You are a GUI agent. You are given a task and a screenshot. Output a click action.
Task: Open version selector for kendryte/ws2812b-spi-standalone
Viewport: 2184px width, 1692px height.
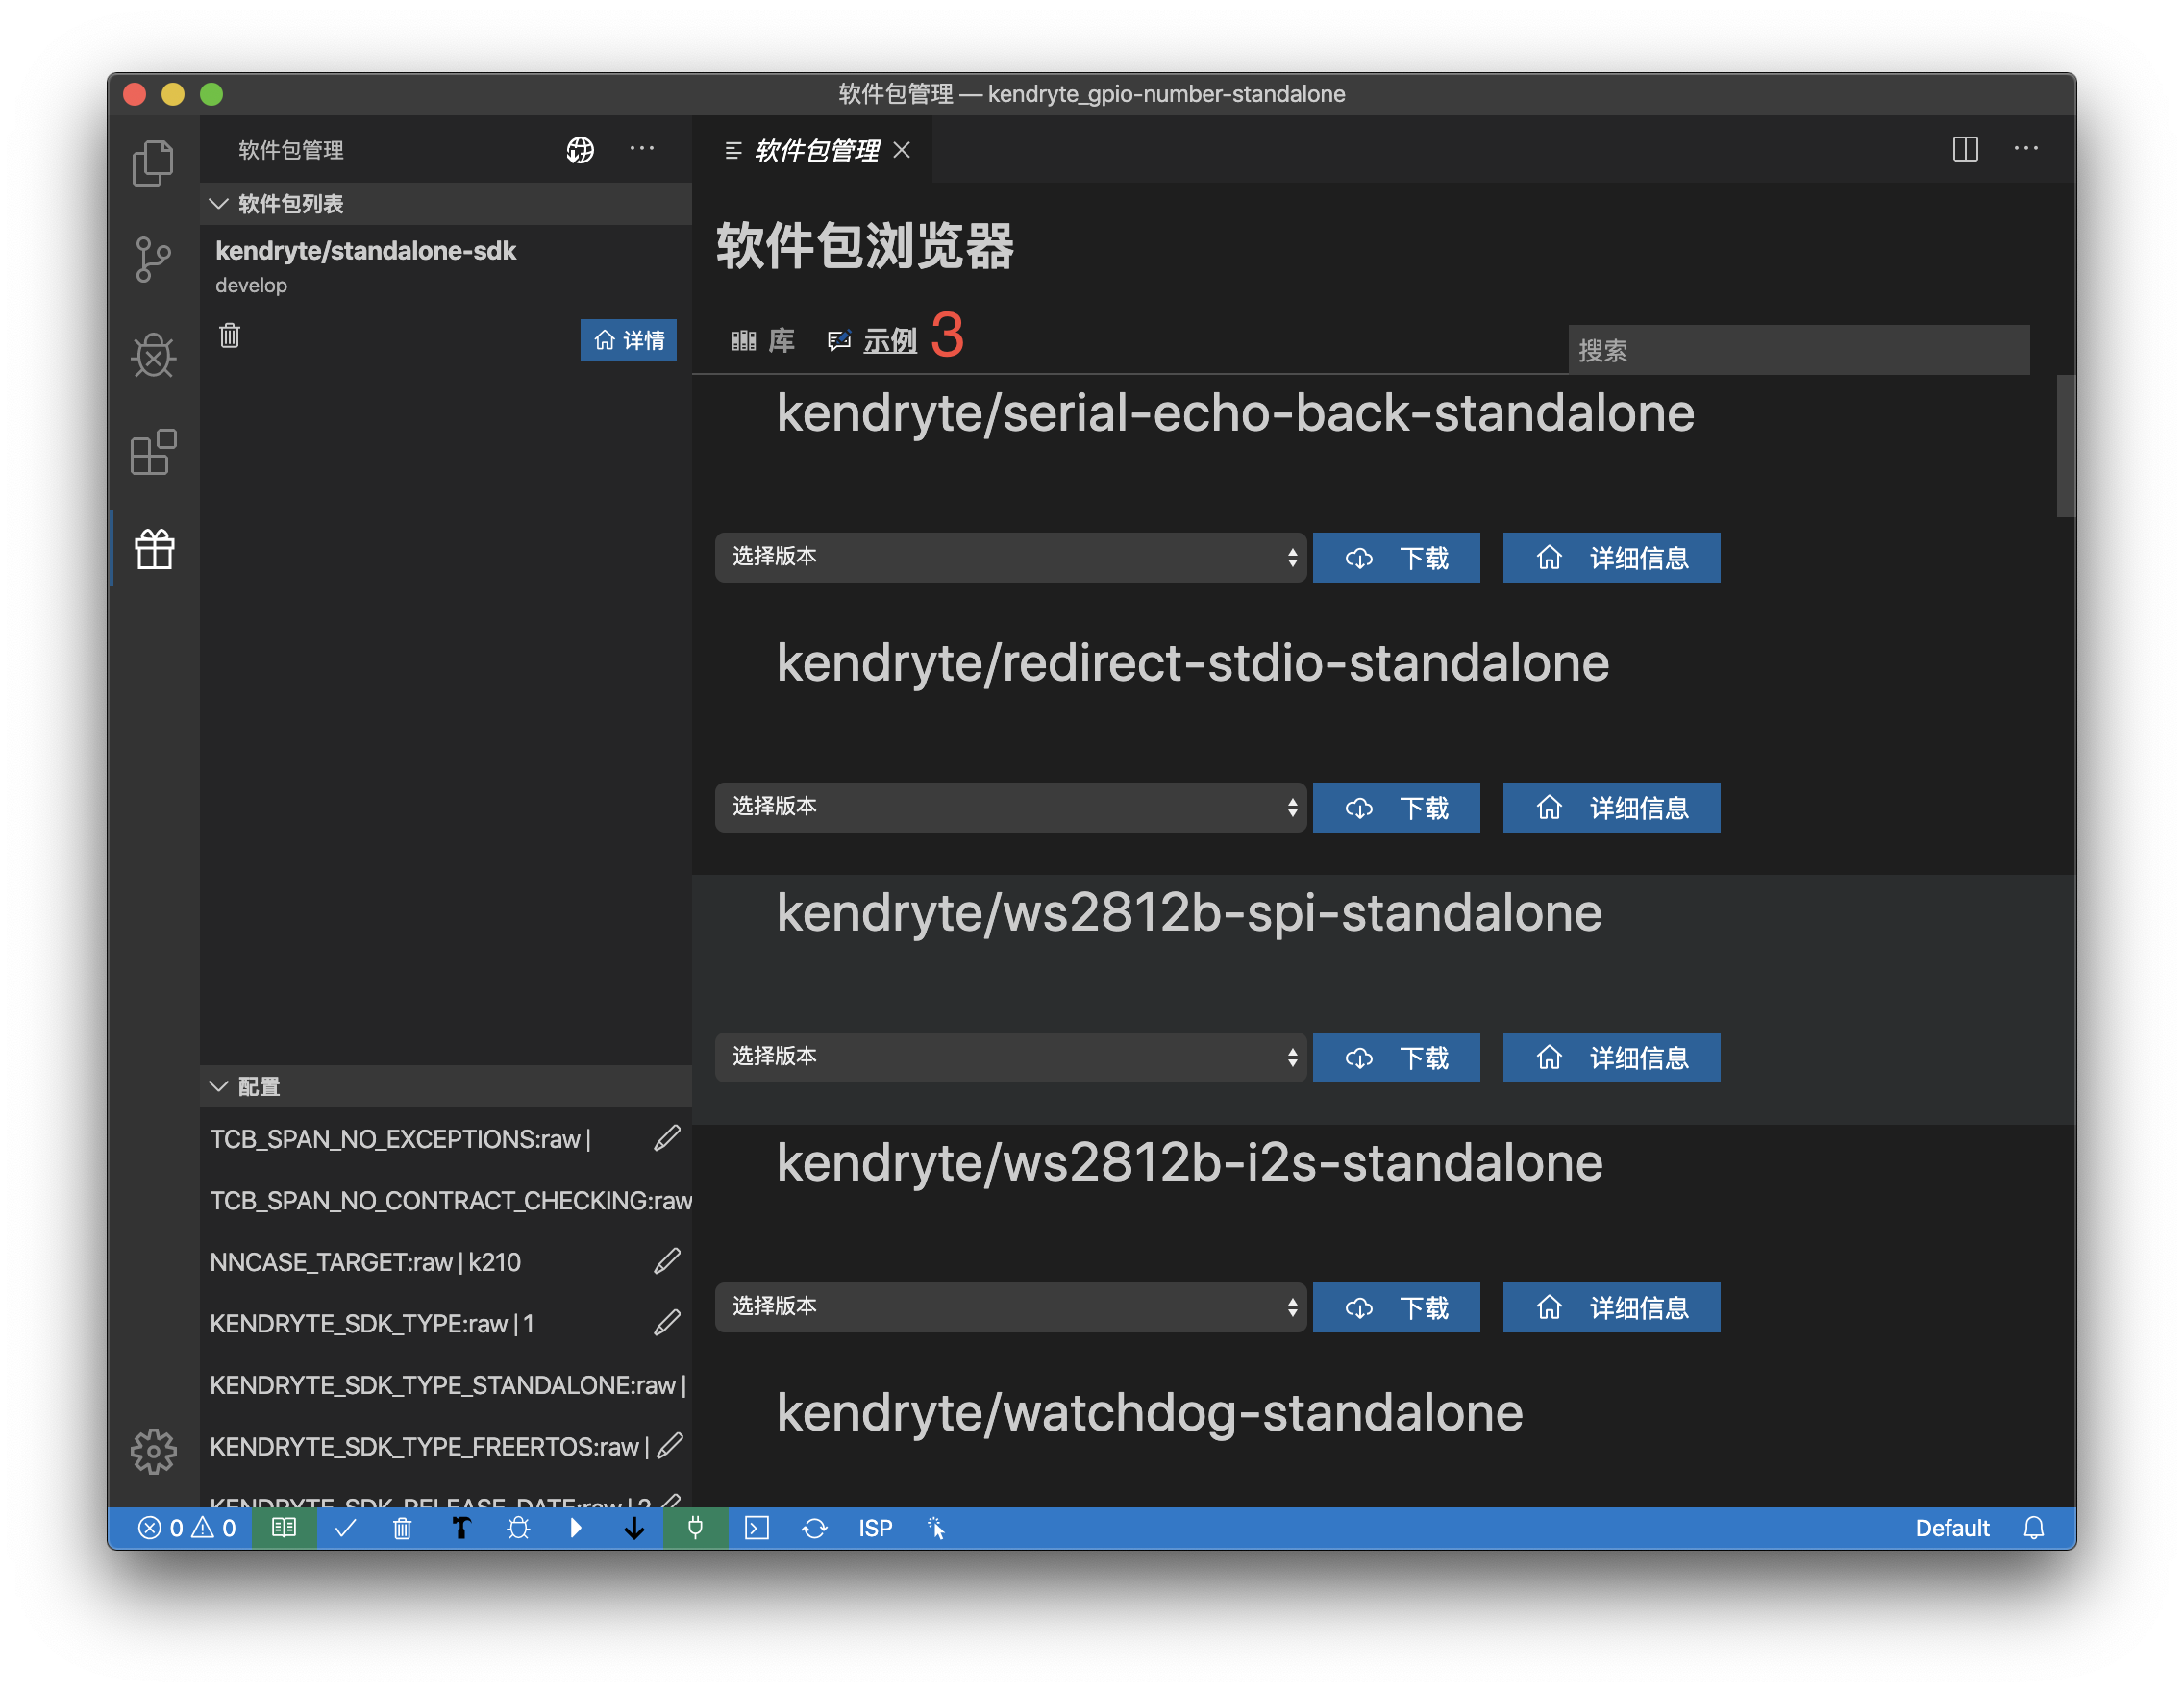pos(1010,1057)
